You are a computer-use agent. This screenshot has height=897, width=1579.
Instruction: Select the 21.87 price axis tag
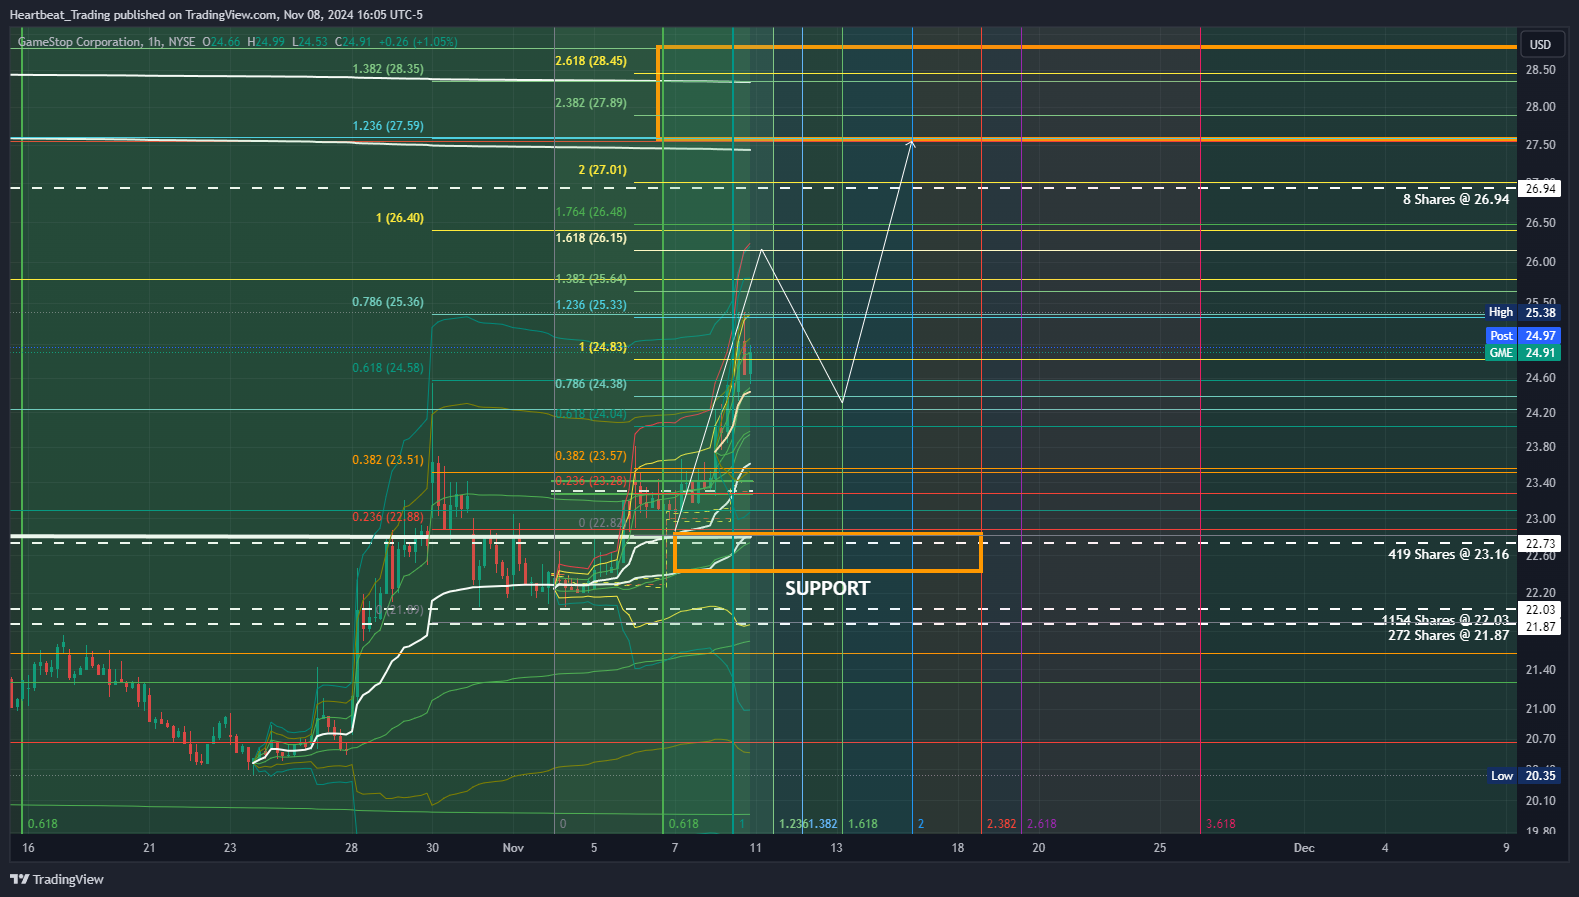coord(1540,627)
